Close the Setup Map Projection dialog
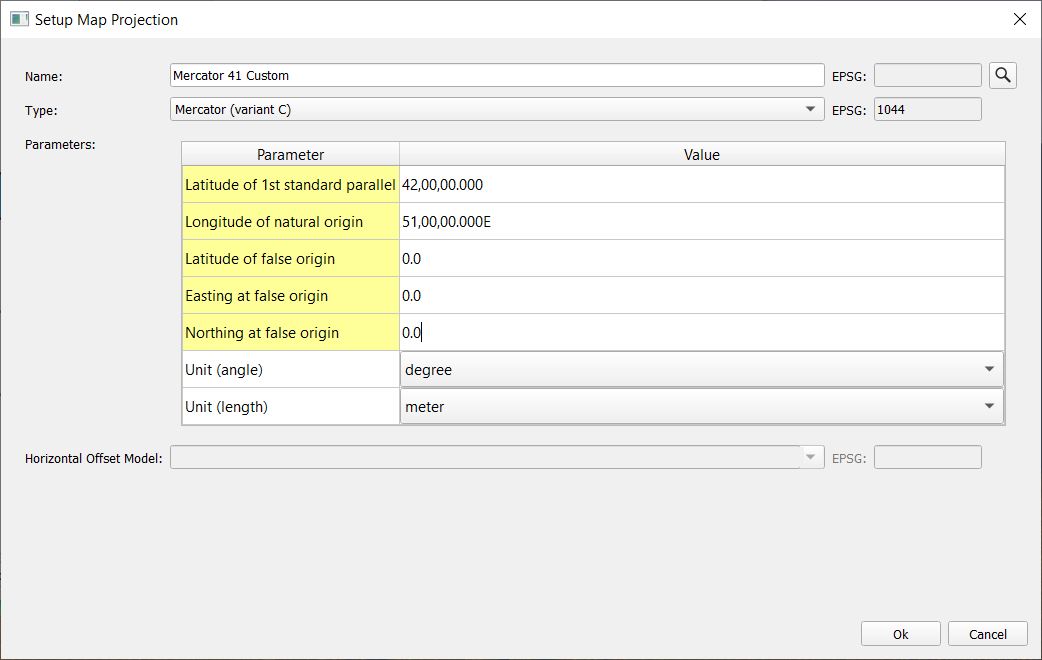 pos(1019,19)
